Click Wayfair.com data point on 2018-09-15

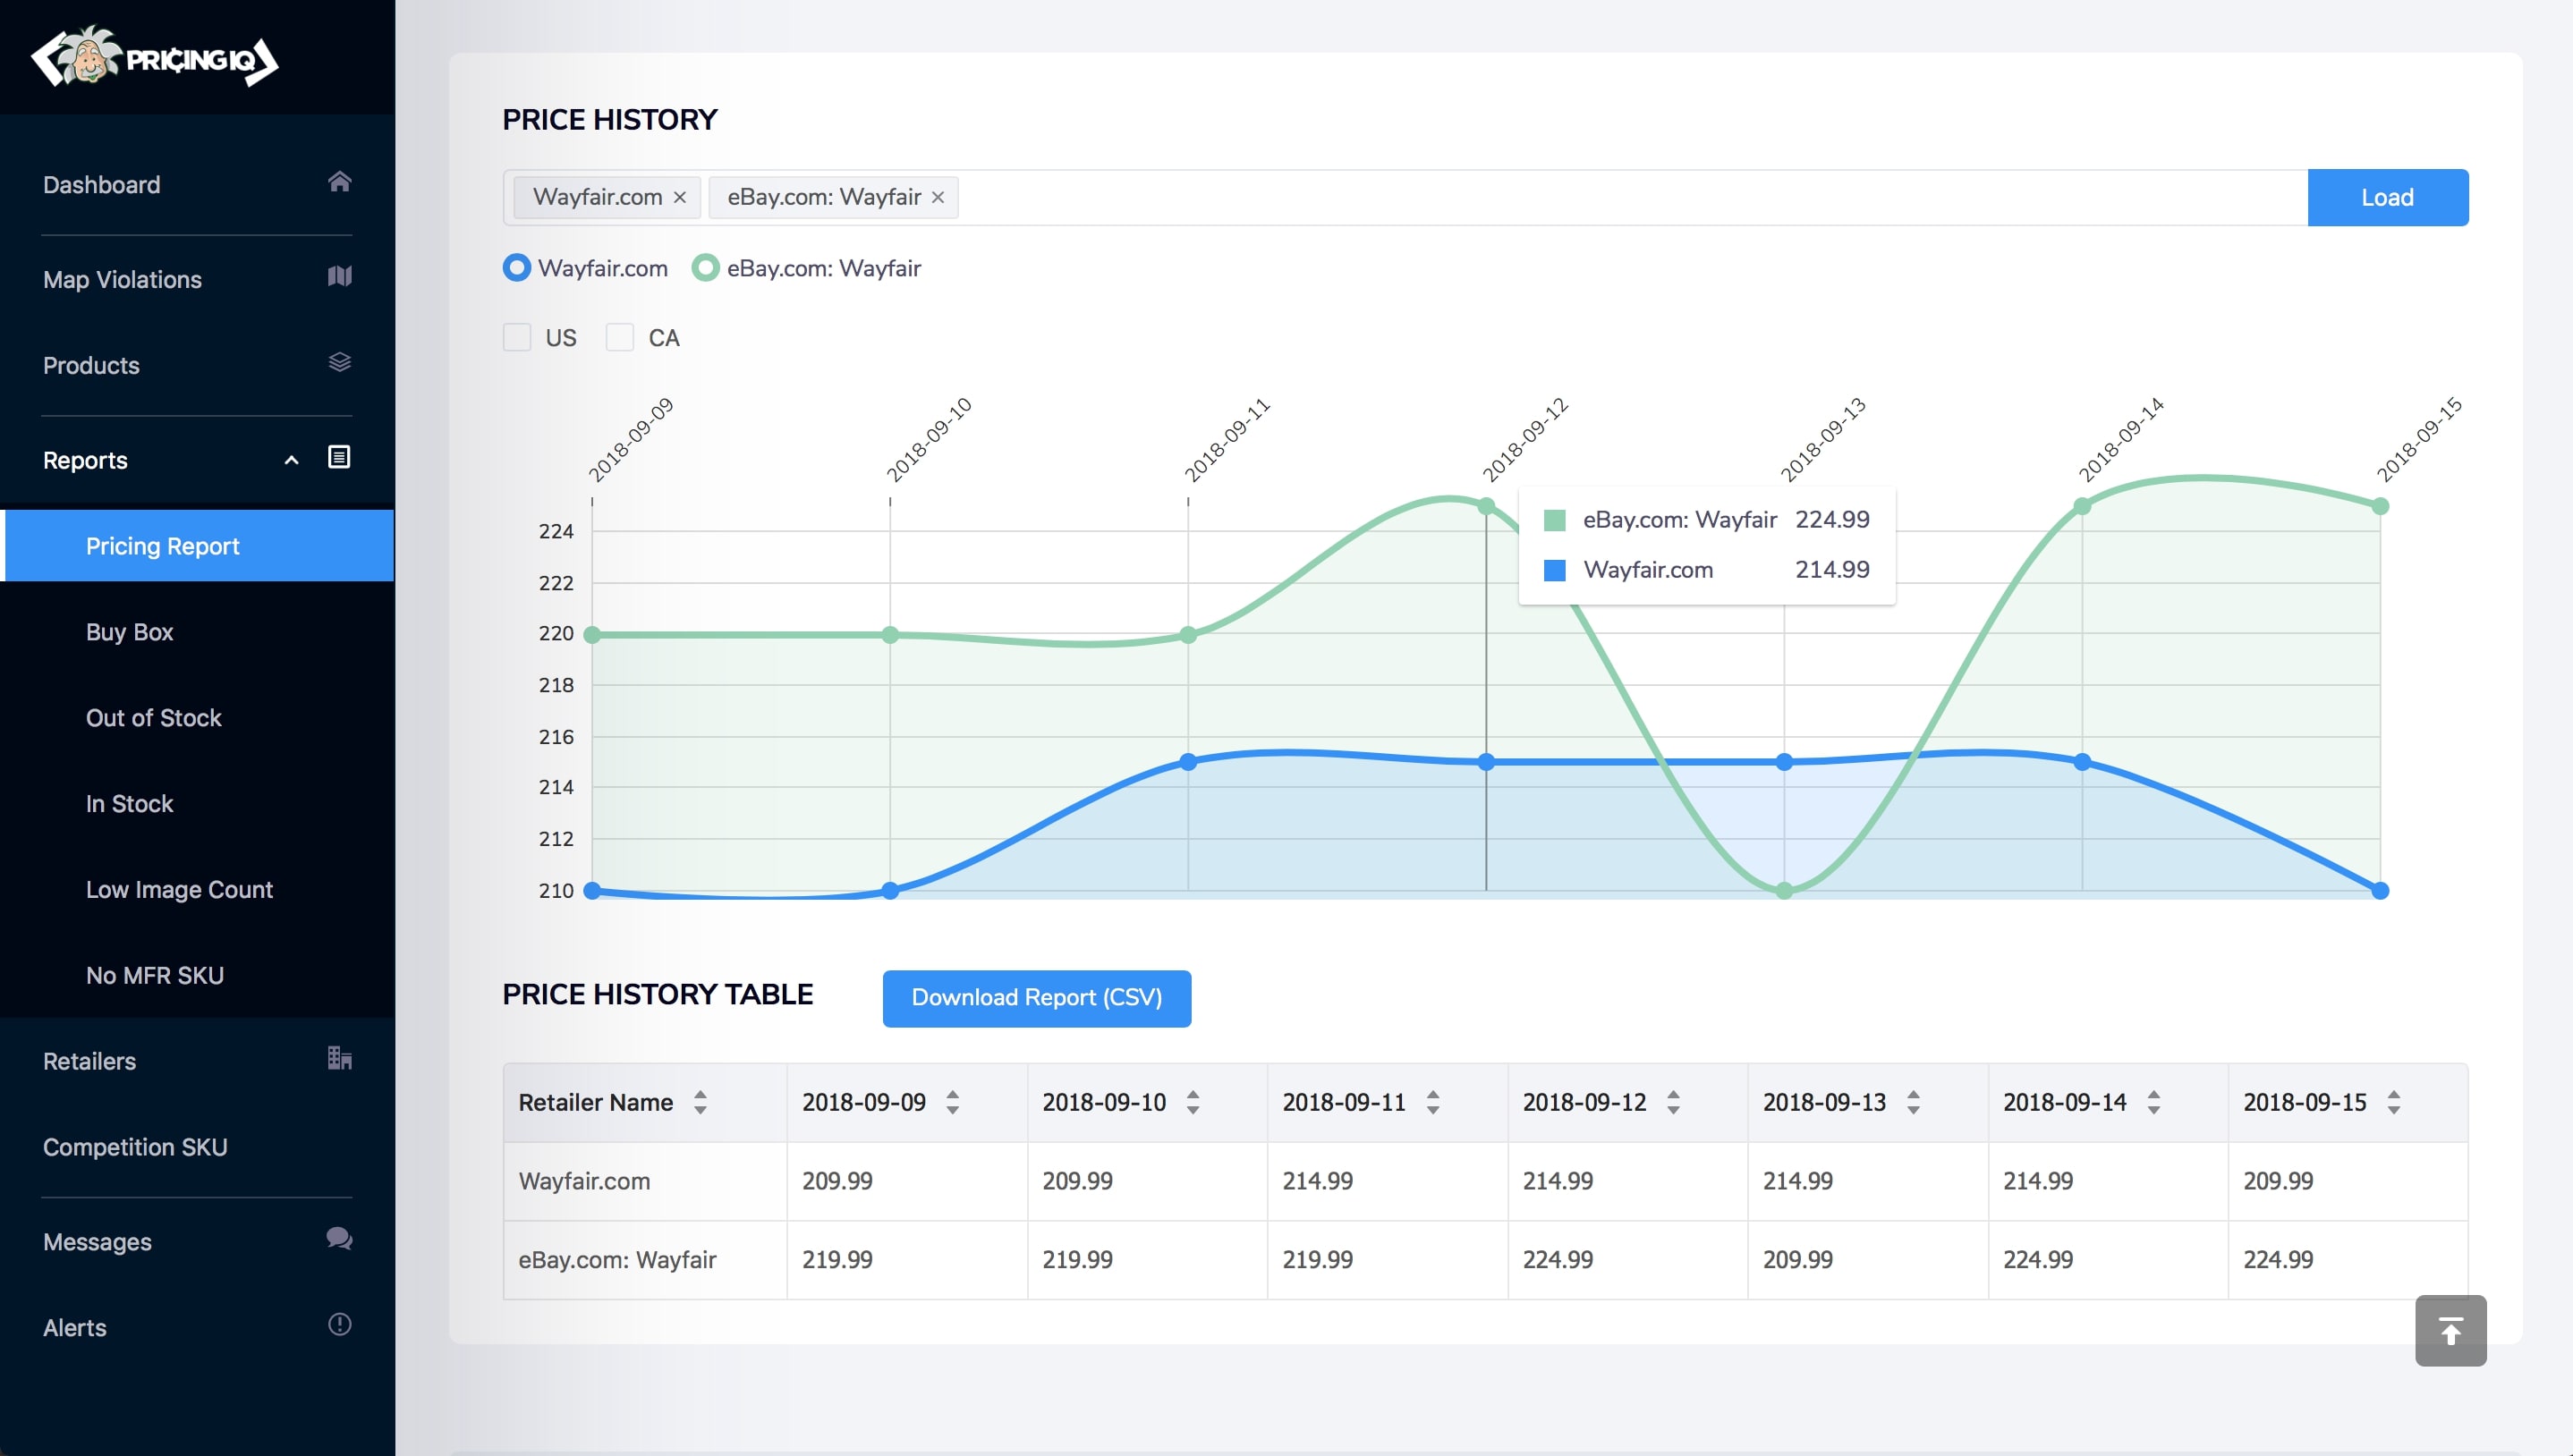[x=2380, y=890]
